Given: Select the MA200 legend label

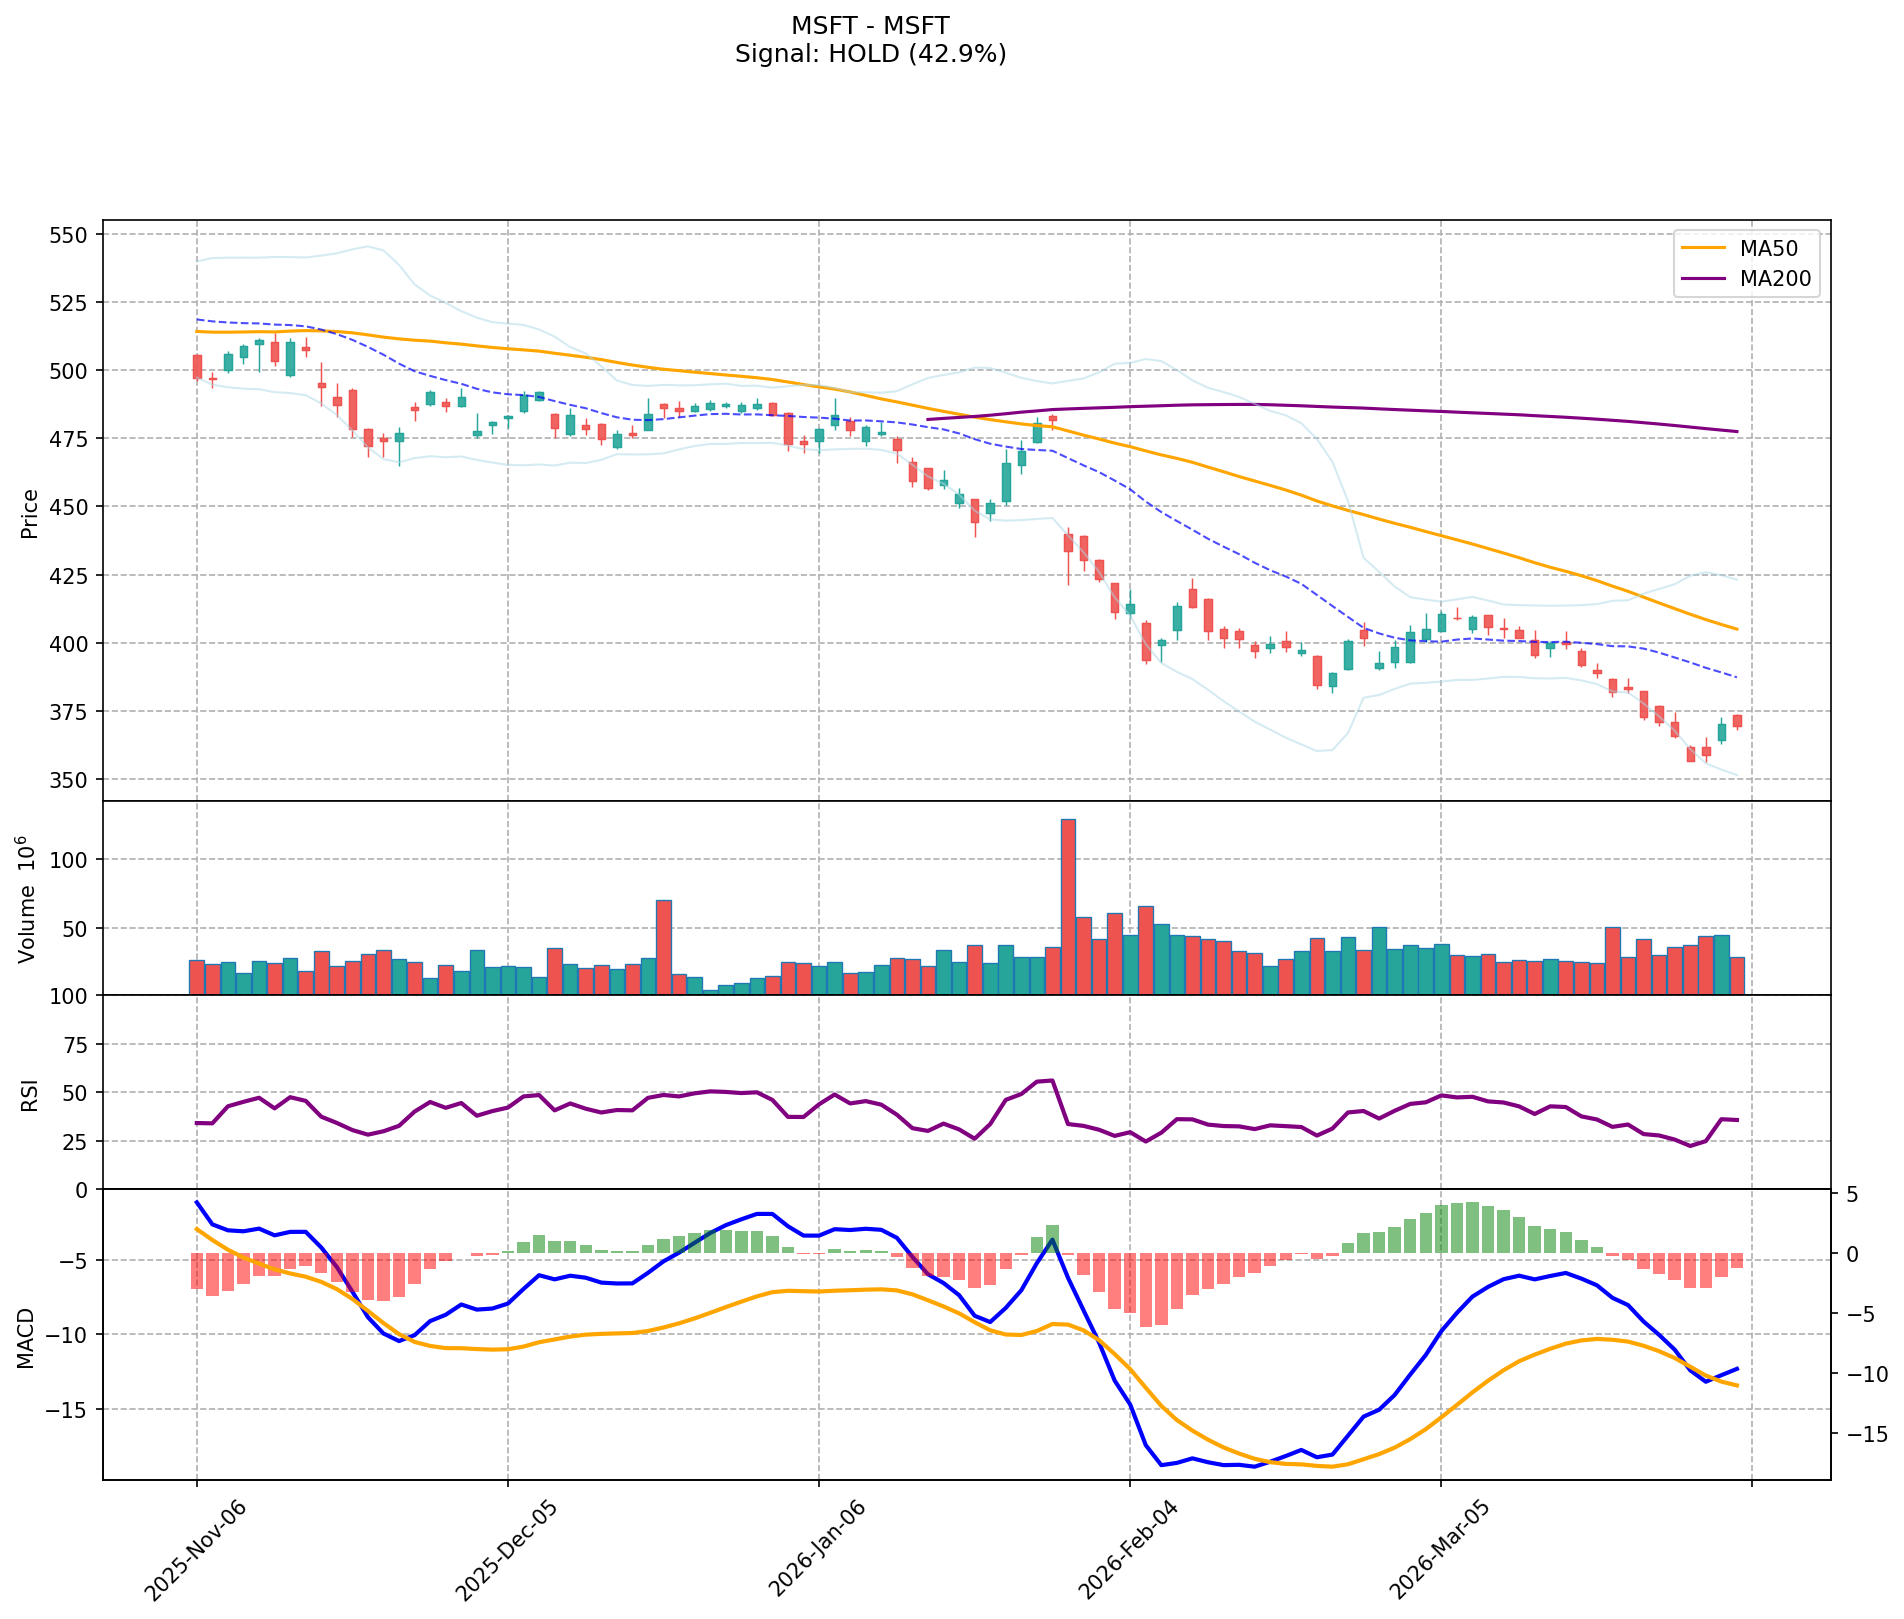Looking at the screenshot, I should pyautogui.click(x=1775, y=279).
